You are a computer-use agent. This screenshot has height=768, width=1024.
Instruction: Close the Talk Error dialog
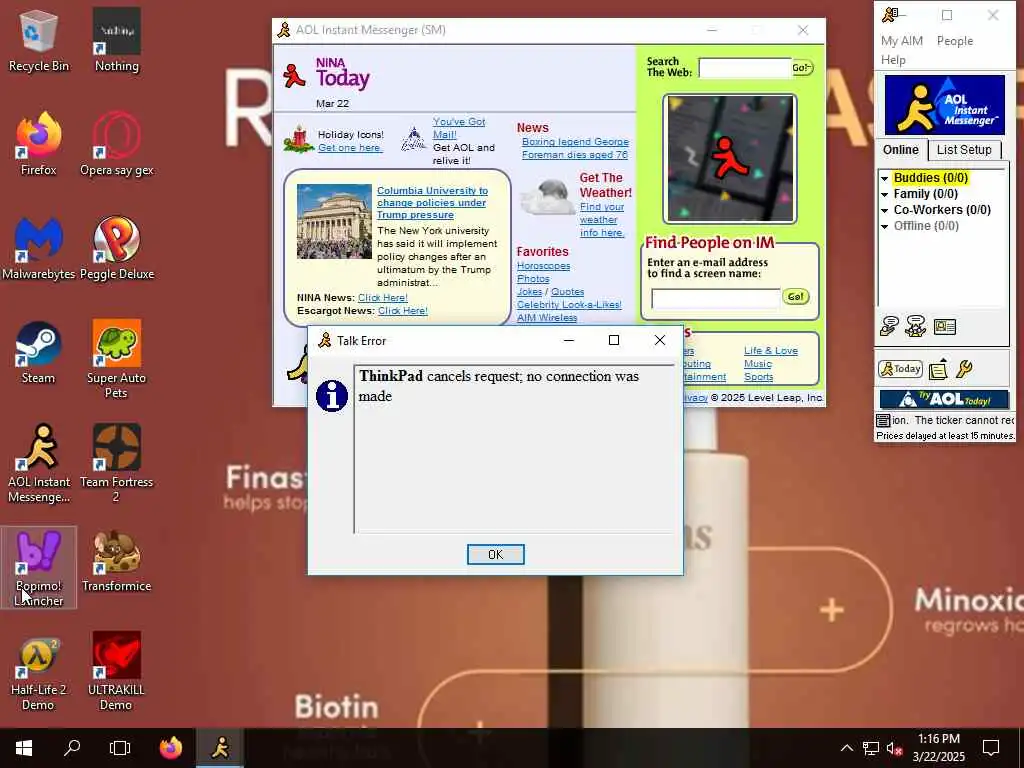(x=660, y=340)
